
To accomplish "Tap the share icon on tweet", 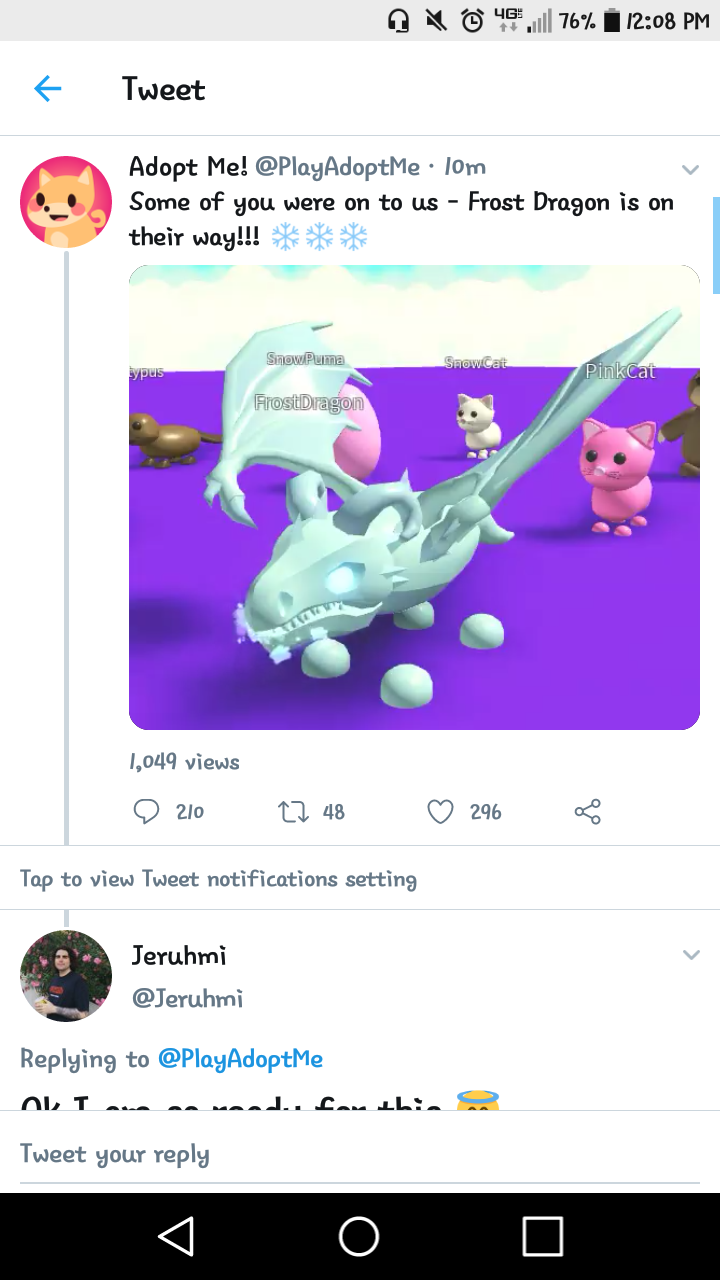I will [x=588, y=811].
